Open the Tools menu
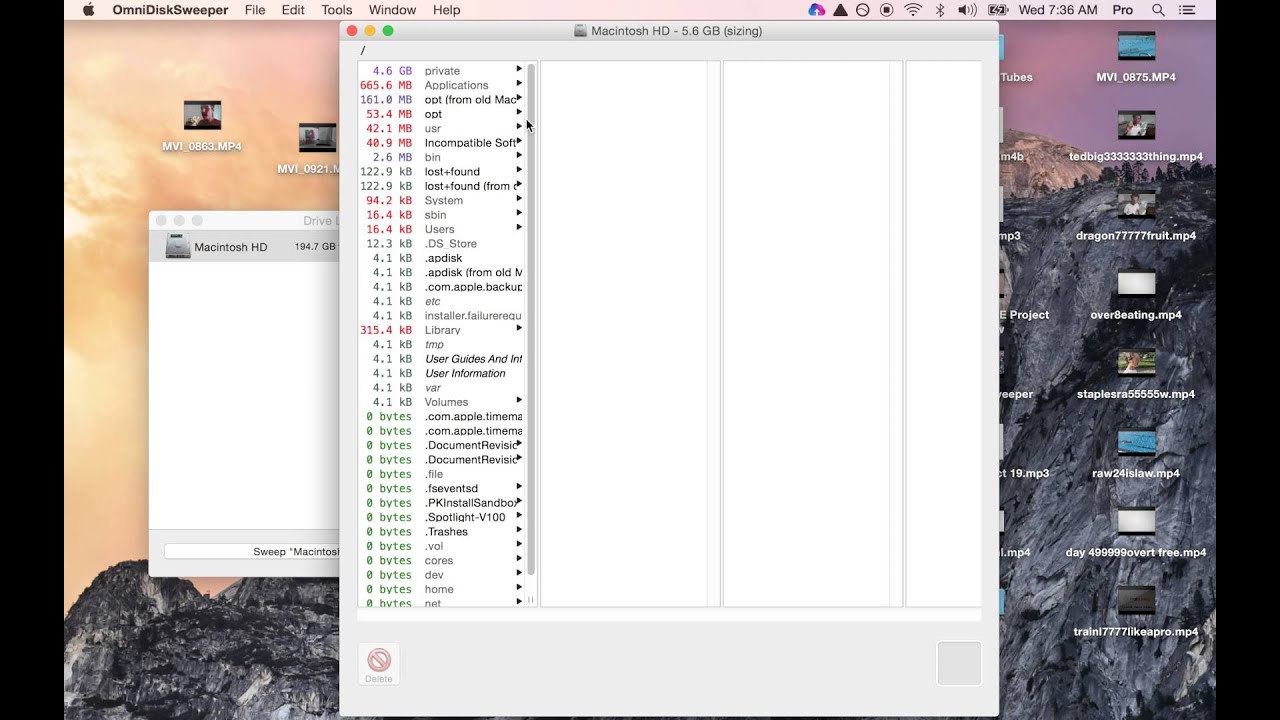The height and width of the screenshot is (720, 1280). pos(337,10)
